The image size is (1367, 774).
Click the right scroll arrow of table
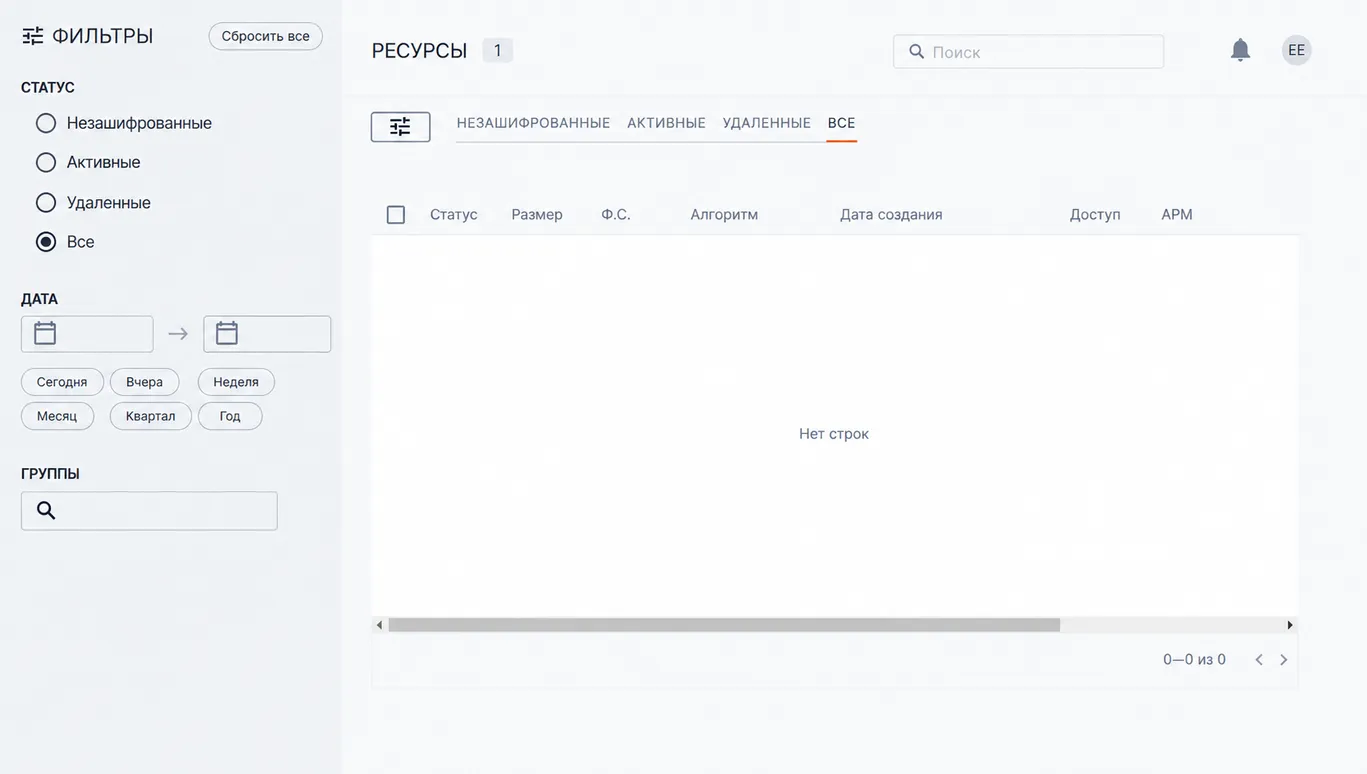1290,625
